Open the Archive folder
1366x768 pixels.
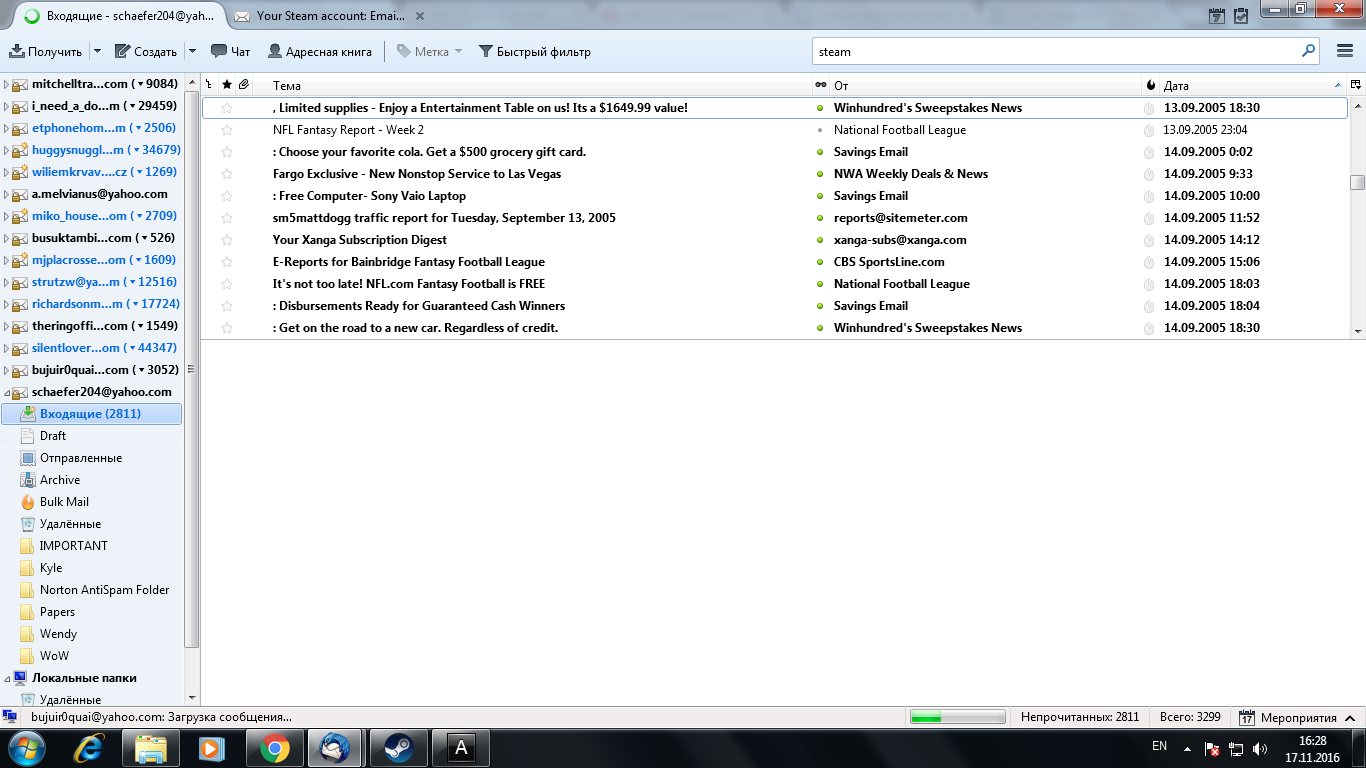click(60, 480)
